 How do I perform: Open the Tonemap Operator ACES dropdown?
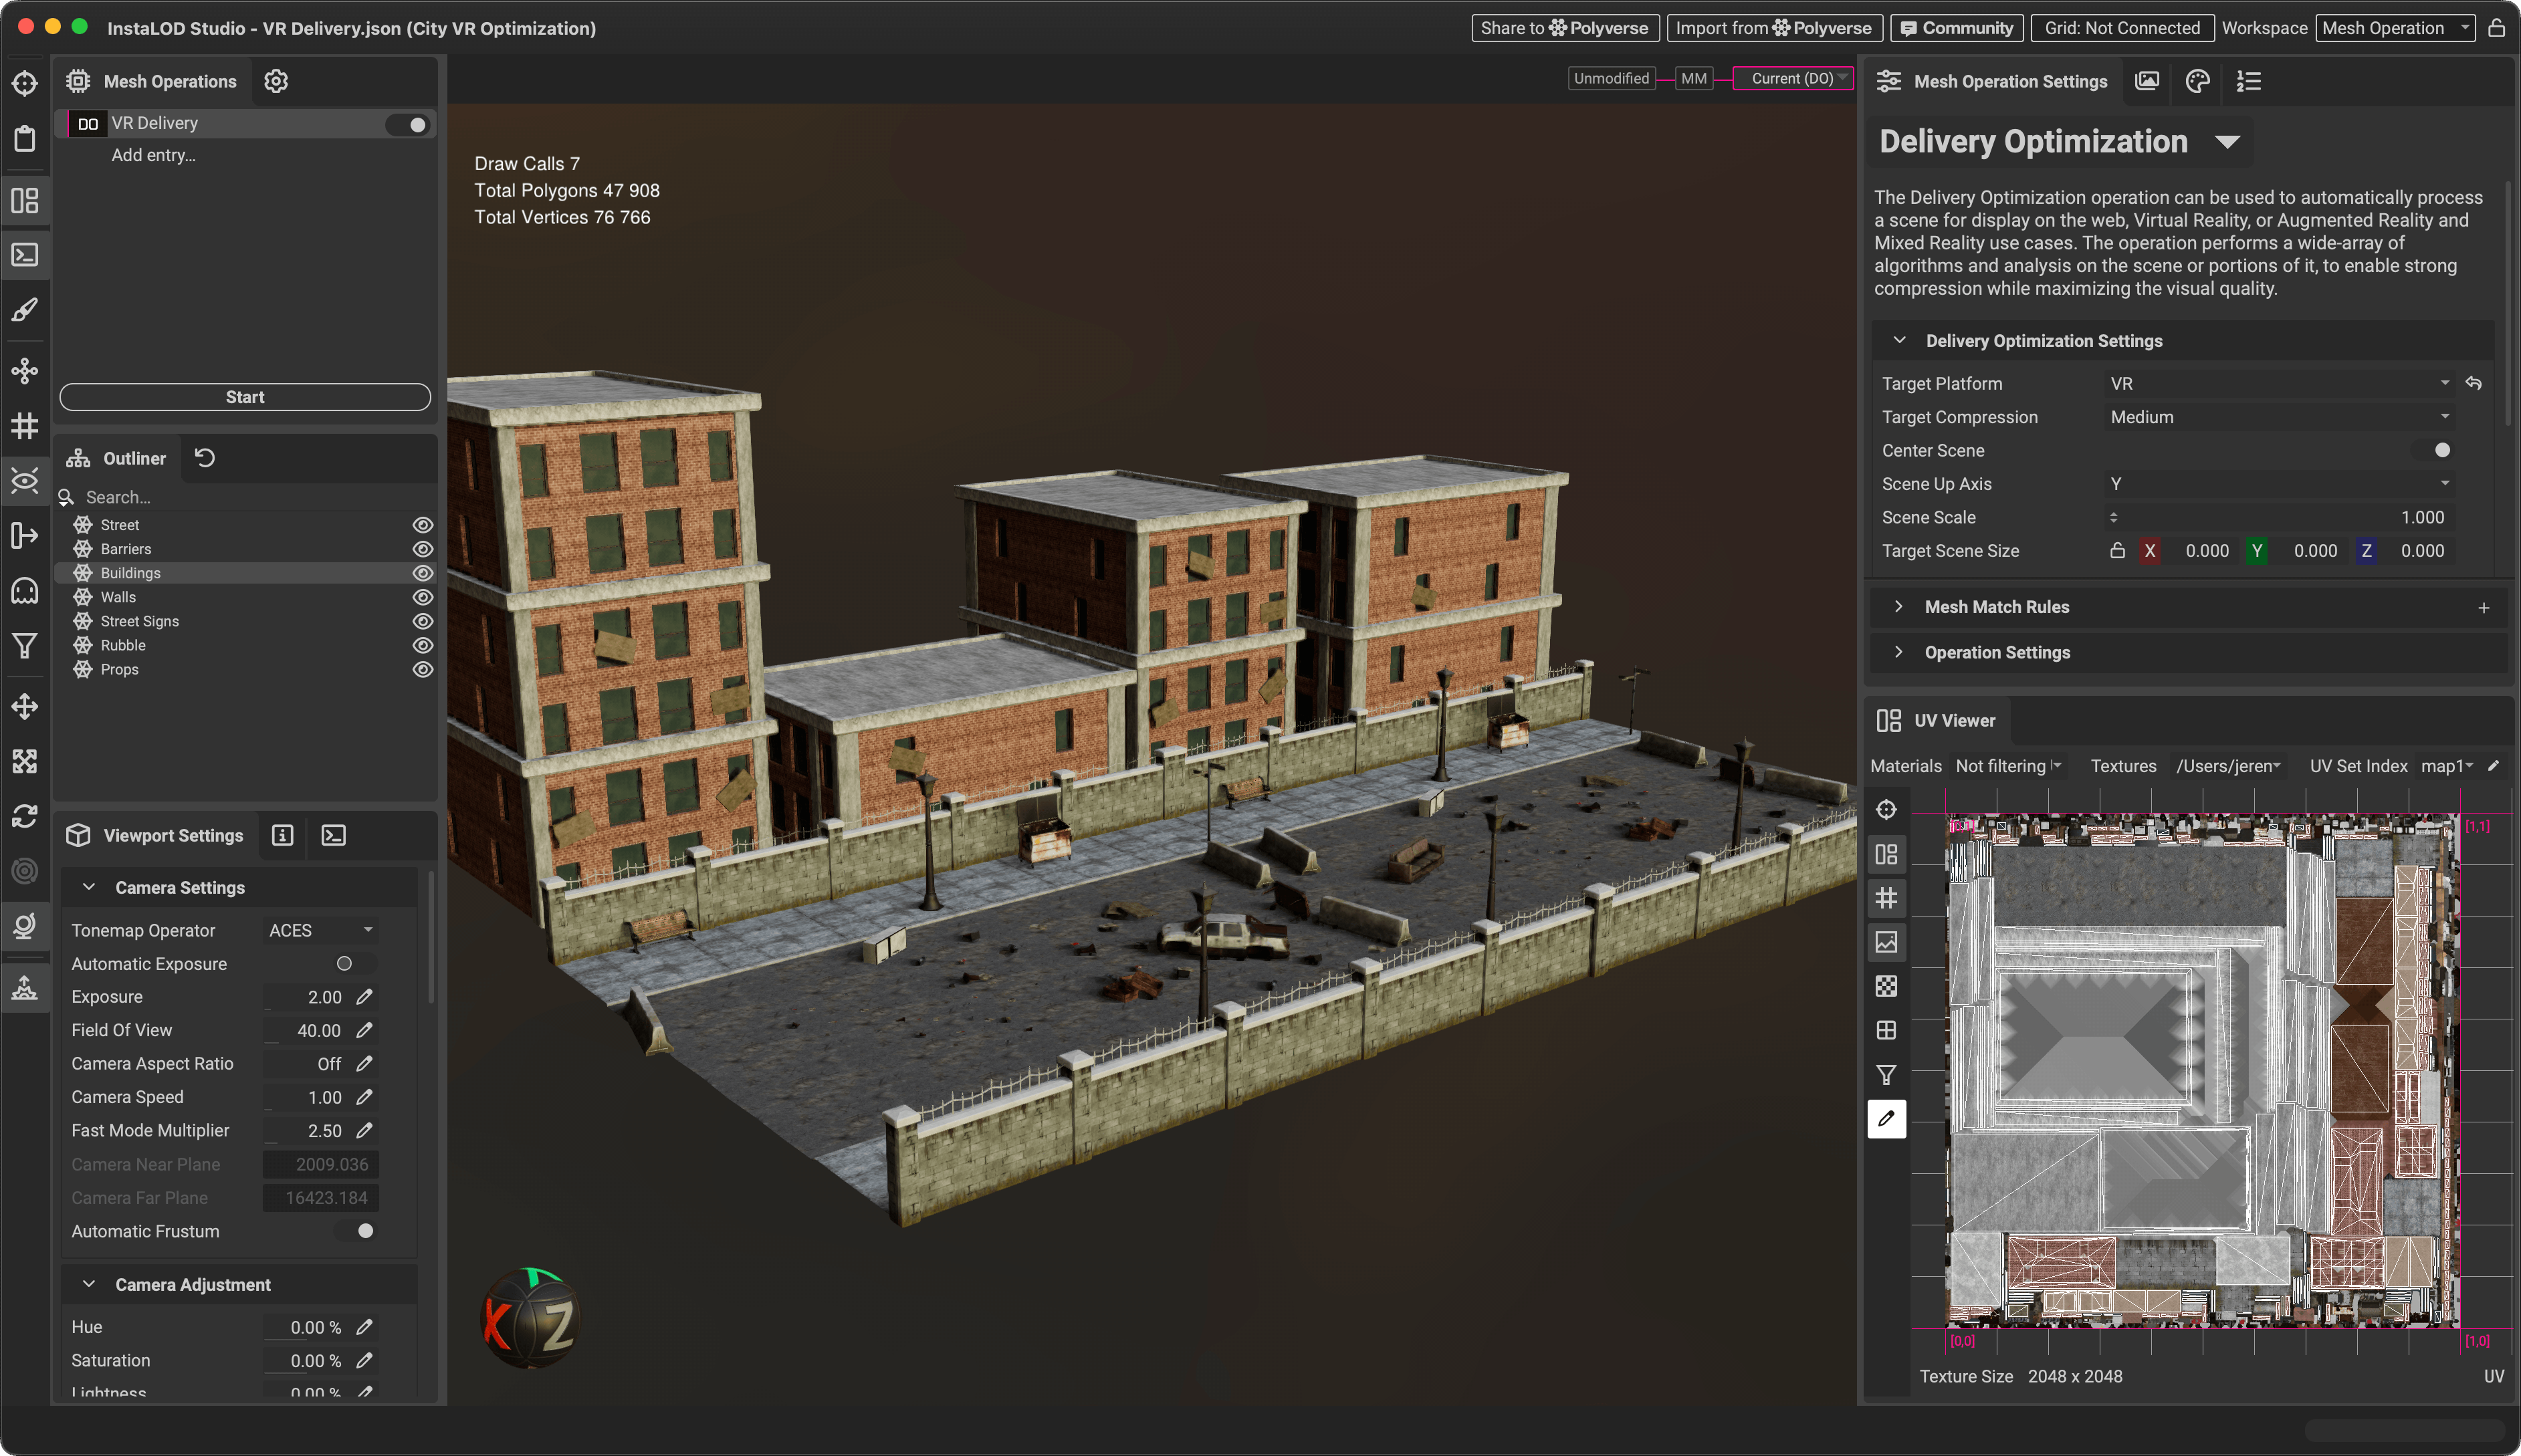click(x=320, y=930)
